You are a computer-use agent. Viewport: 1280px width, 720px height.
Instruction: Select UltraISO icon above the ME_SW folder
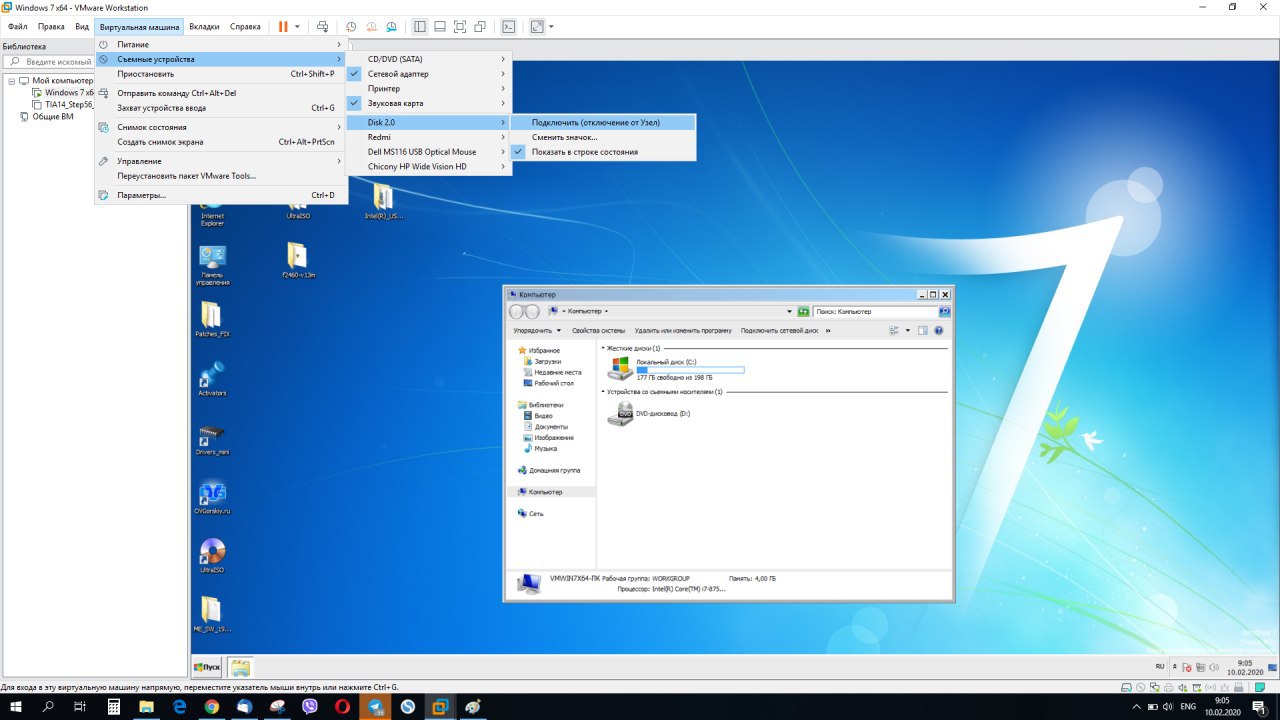pyautogui.click(x=212, y=557)
